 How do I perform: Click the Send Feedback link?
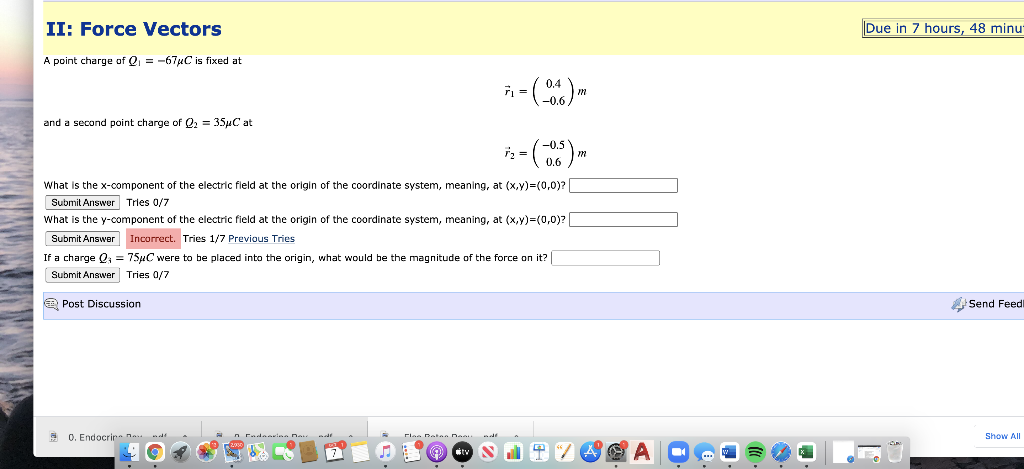click(x=996, y=304)
